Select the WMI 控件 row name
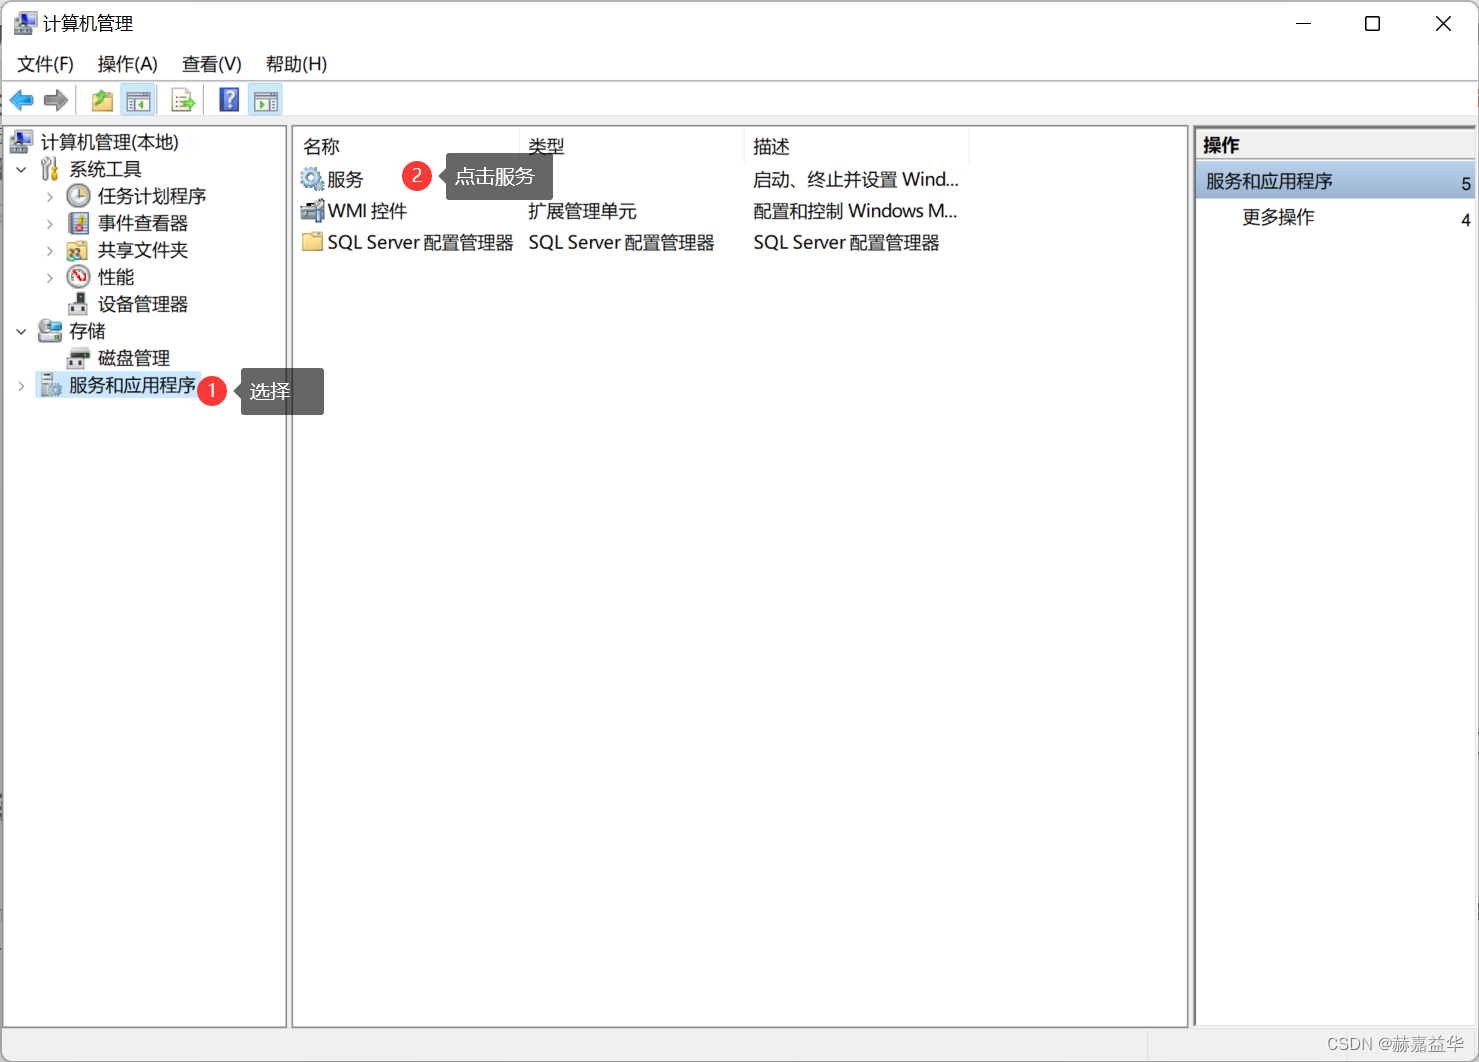Image resolution: width=1479 pixels, height=1062 pixels. [x=367, y=211]
